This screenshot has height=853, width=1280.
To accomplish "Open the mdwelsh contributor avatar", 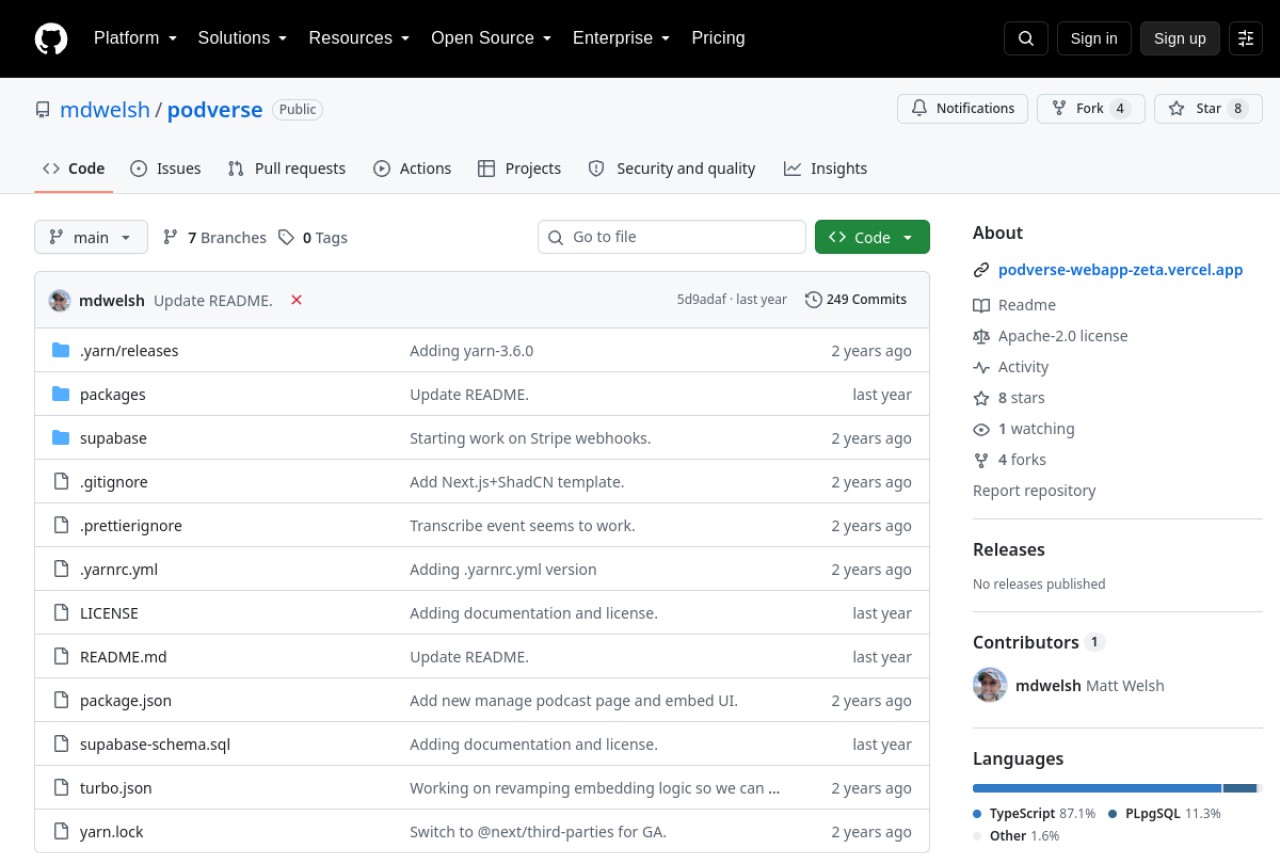I will pyautogui.click(x=990, y=685).
